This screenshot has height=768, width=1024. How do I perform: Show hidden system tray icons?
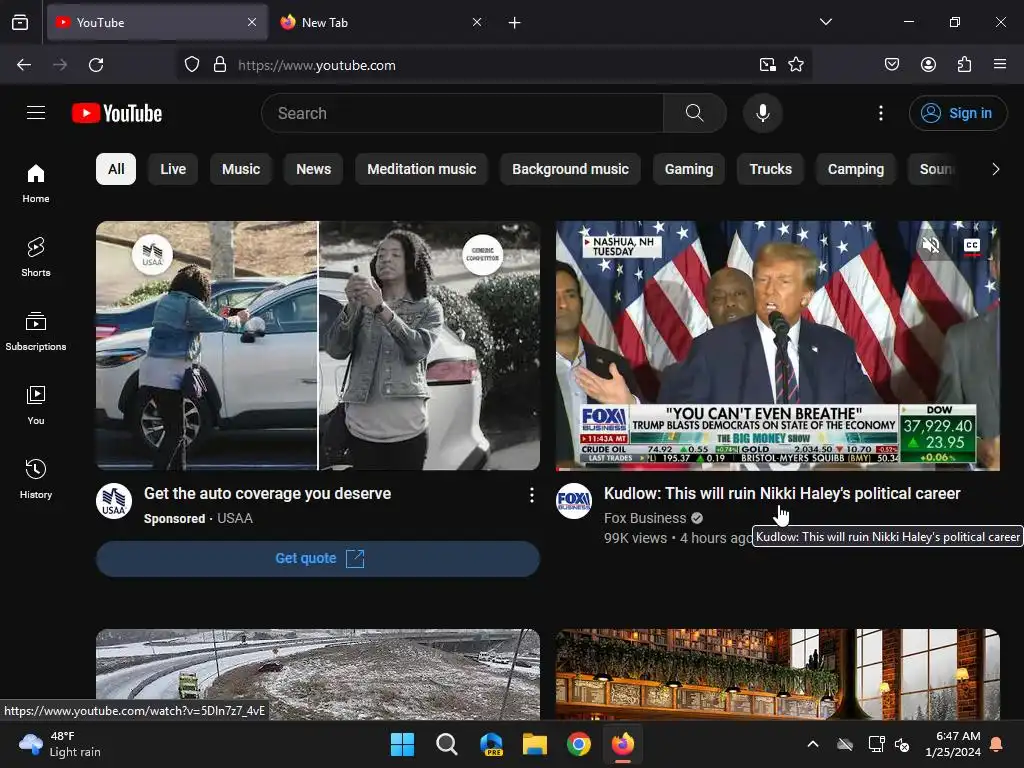813,744
